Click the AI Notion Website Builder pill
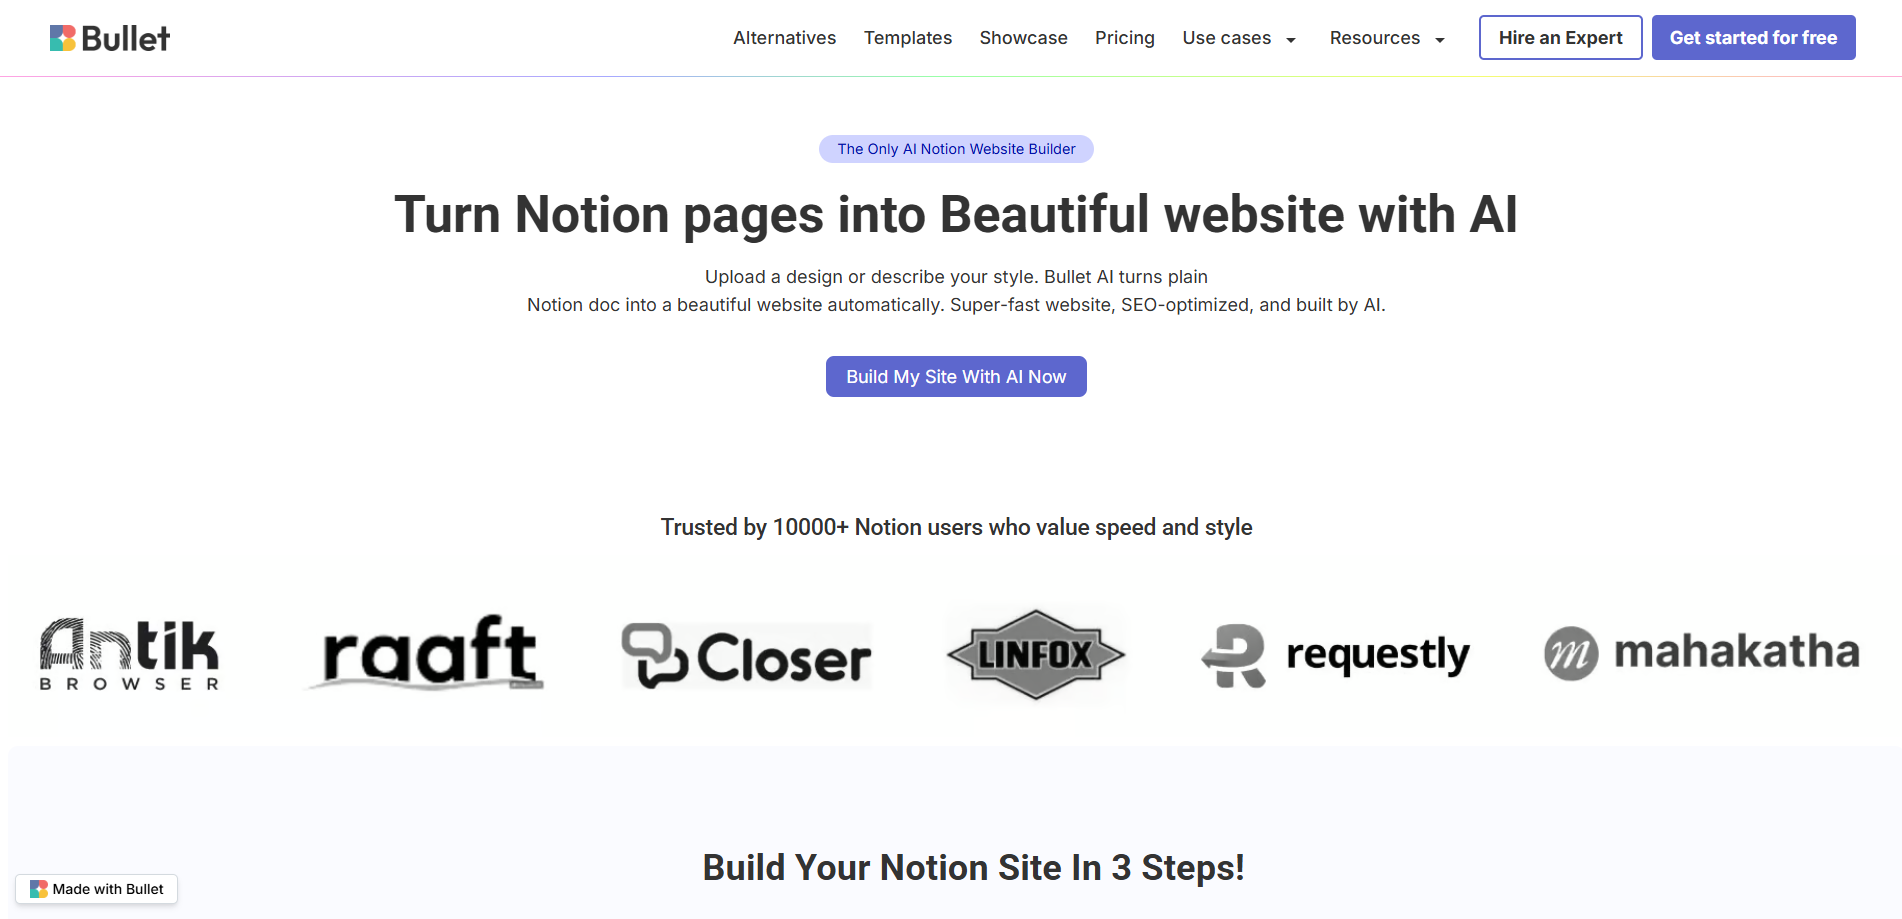The width and height of the screenshot is (1902, 919). coord(955,148)
